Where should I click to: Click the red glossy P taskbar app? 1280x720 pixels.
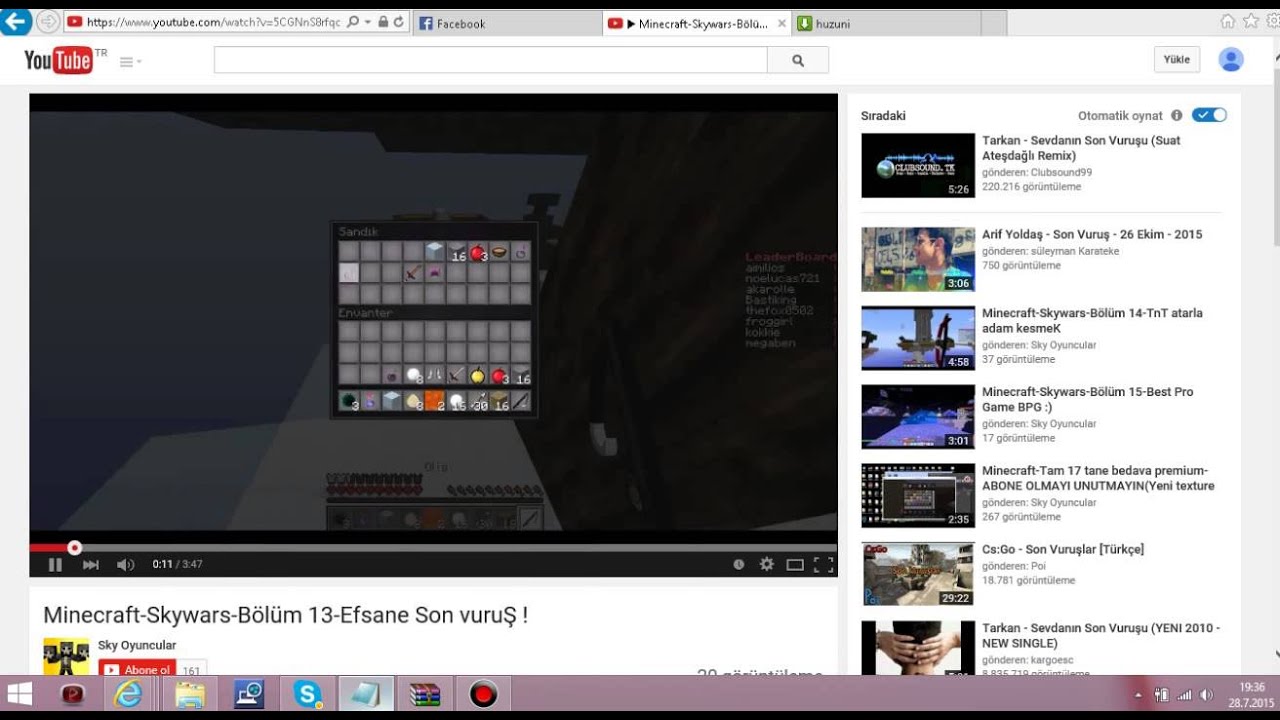[x=72, y=694]
